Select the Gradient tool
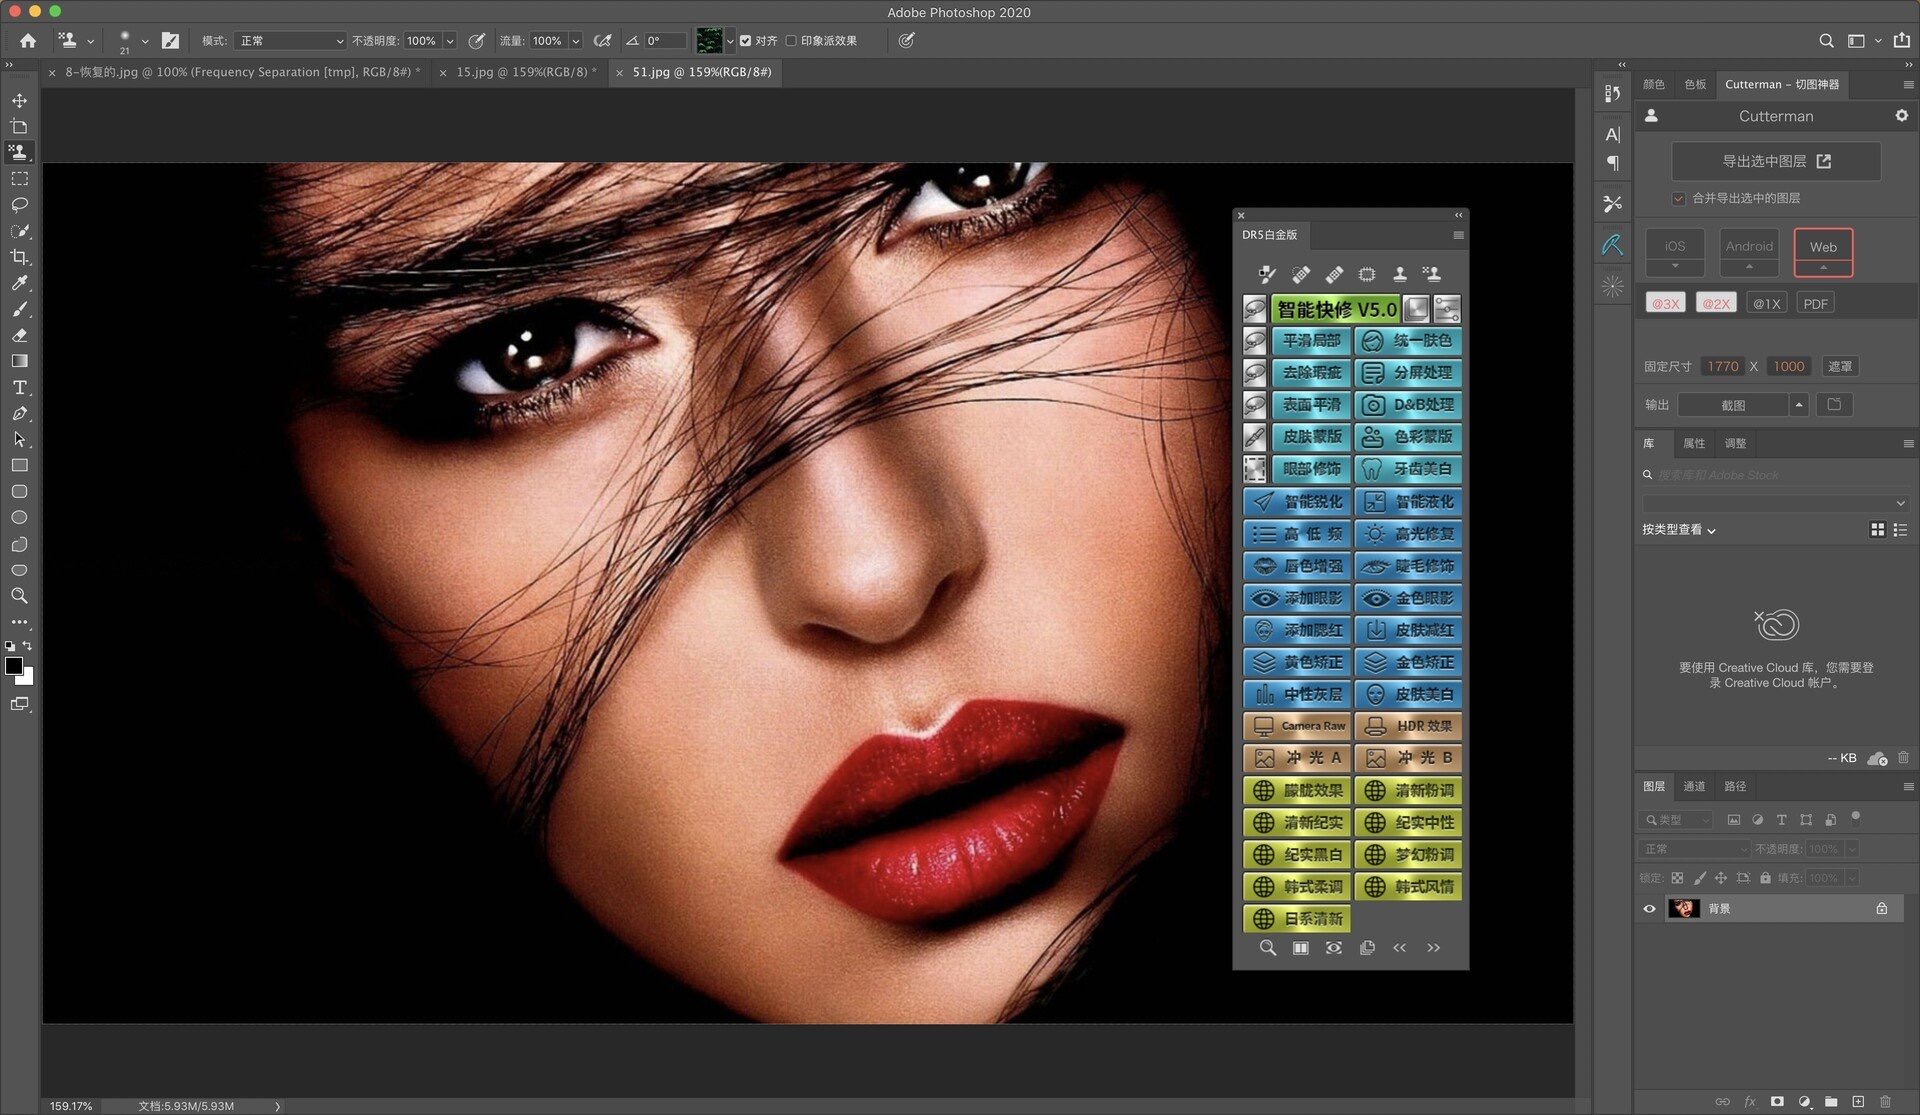This screenshot has width=1920, height=1115. click(18, 361)
